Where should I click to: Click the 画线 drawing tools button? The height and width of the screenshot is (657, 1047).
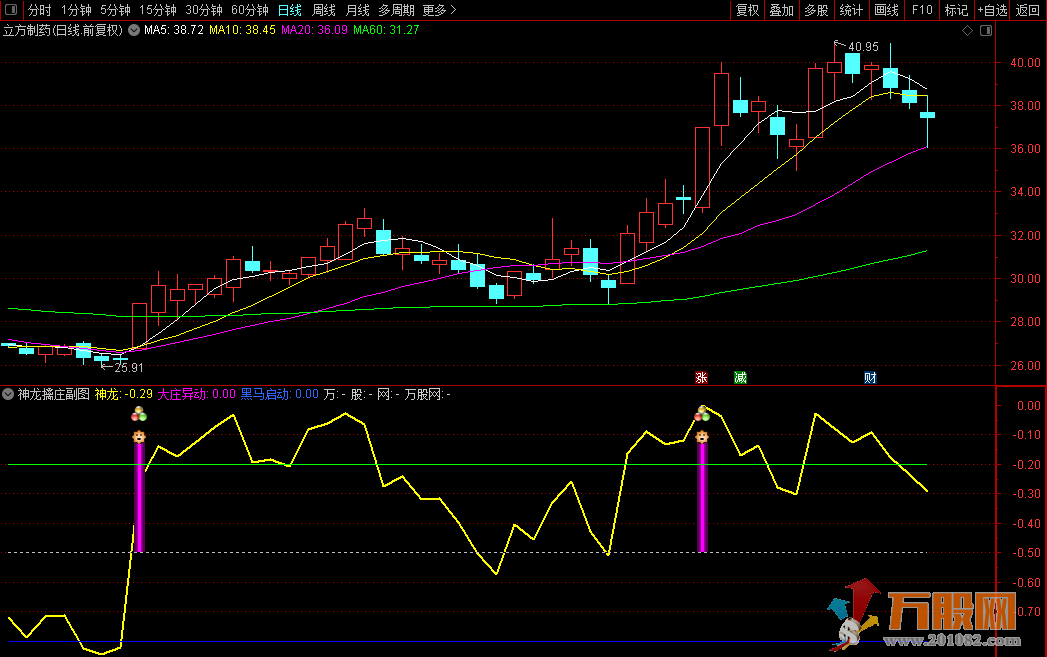click(886, 11)
